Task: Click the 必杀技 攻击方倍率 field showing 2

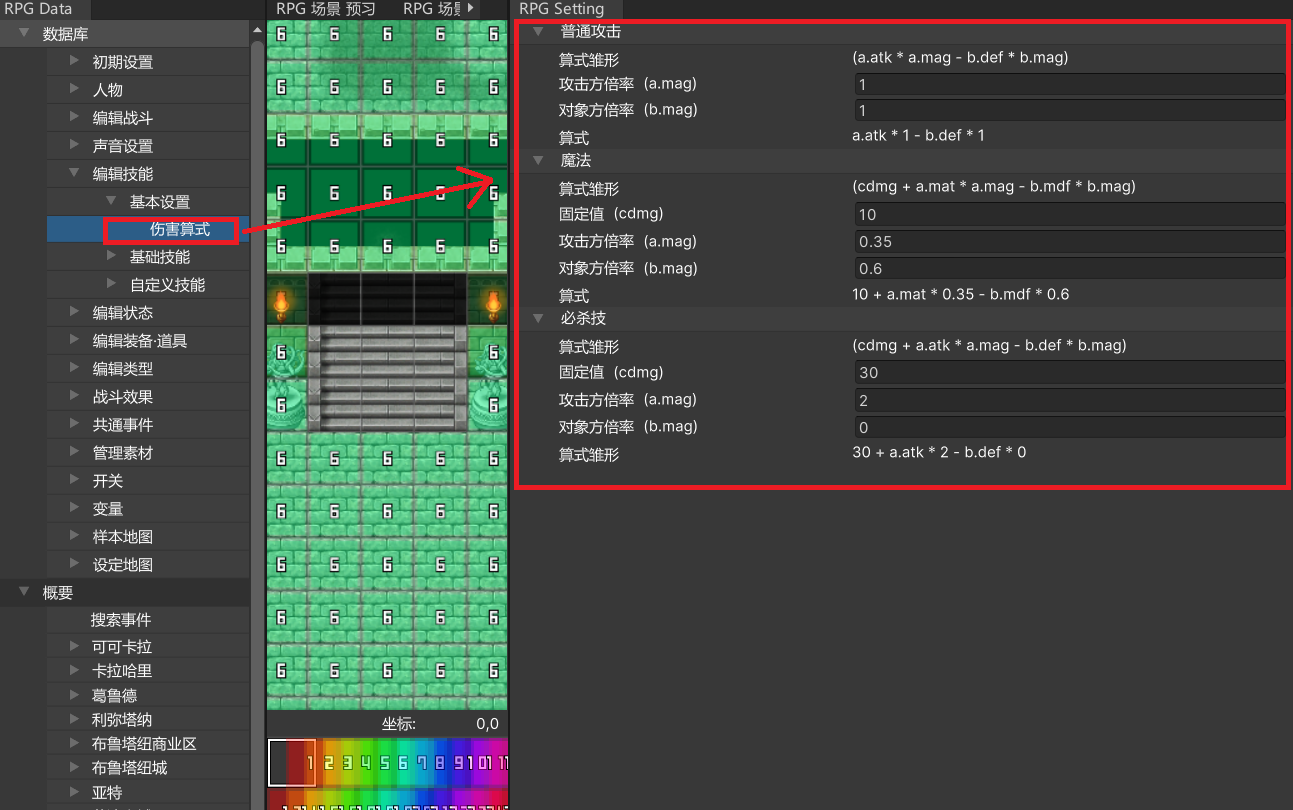Action: [x=1069, y=400]
